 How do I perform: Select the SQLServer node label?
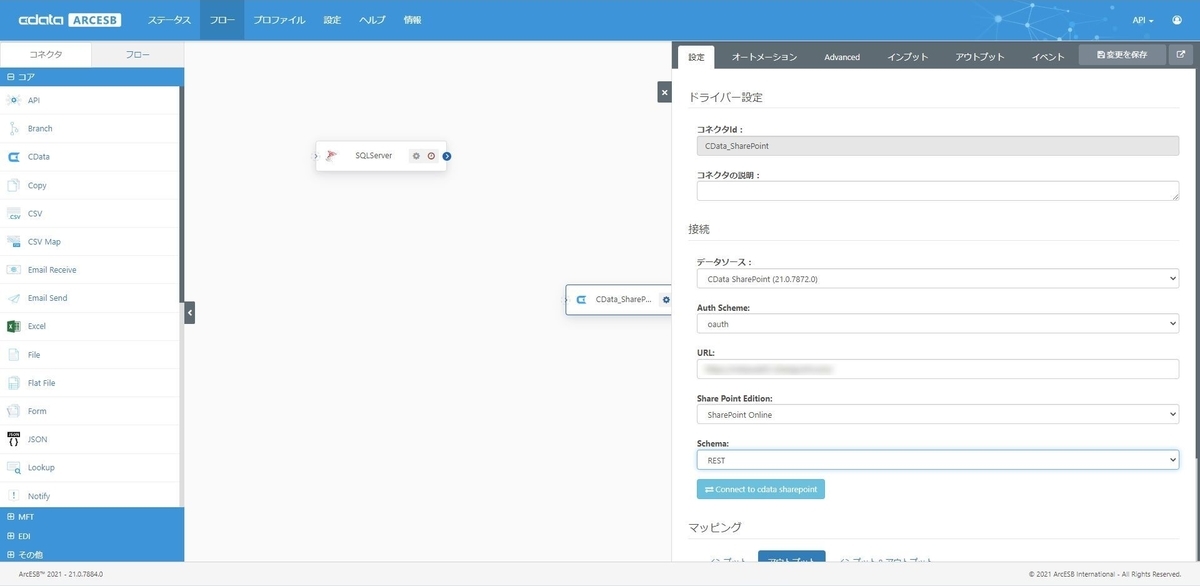click(x=374, y=156)
